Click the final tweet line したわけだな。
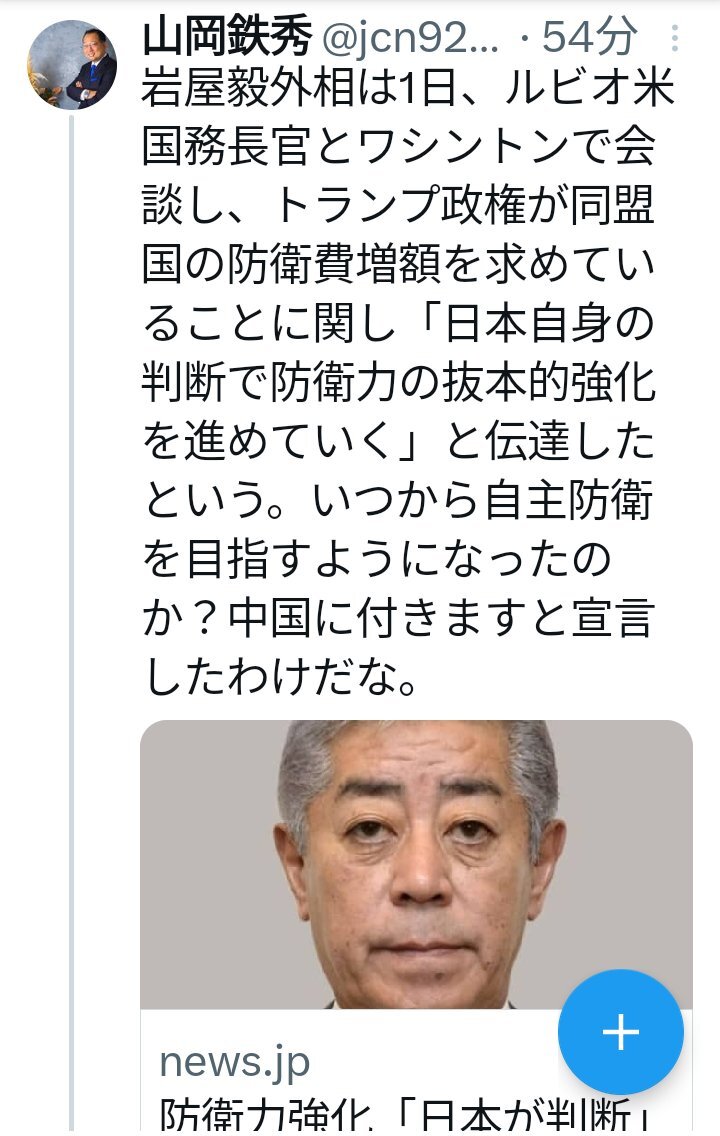Viewport: 720px width, 1136px height. 281,677
